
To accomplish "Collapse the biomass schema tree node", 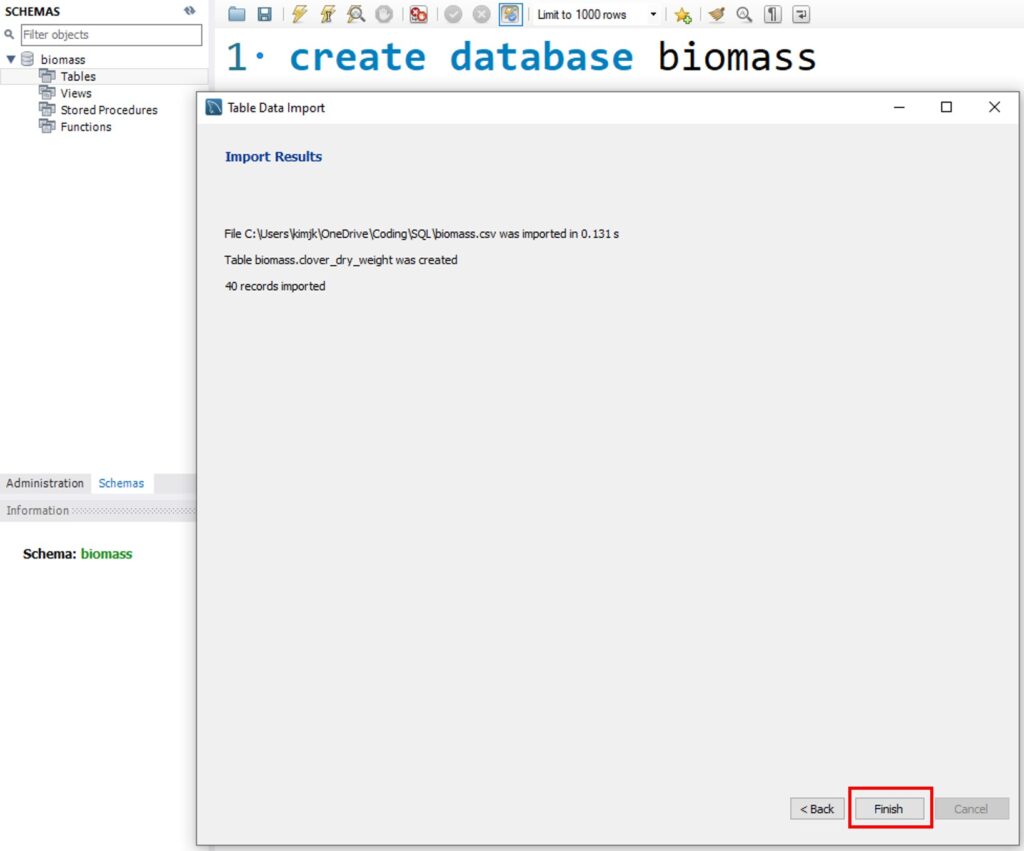I will coord(11,59).
